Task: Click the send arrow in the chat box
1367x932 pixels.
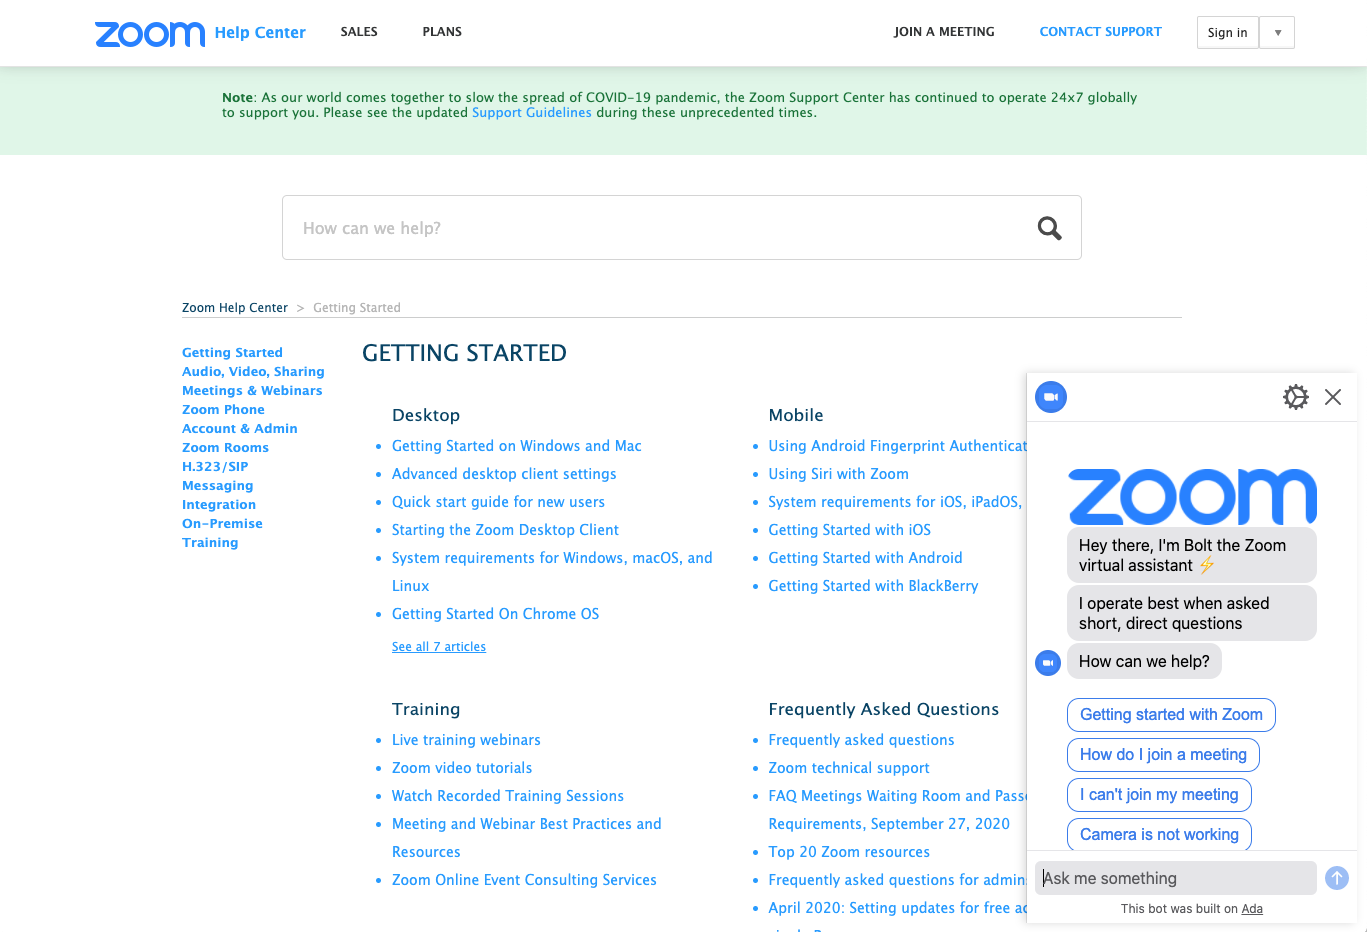Action: point(1337,878)
